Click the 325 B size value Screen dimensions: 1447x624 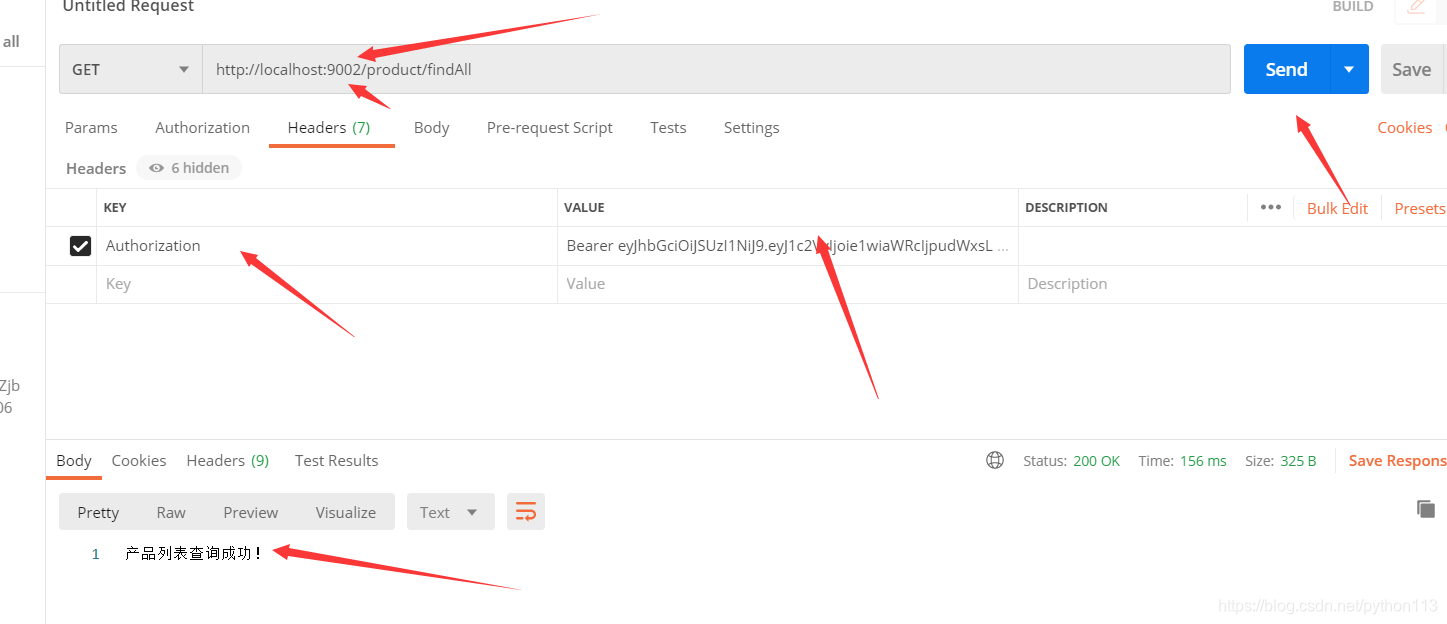[x=1298, y=461]
